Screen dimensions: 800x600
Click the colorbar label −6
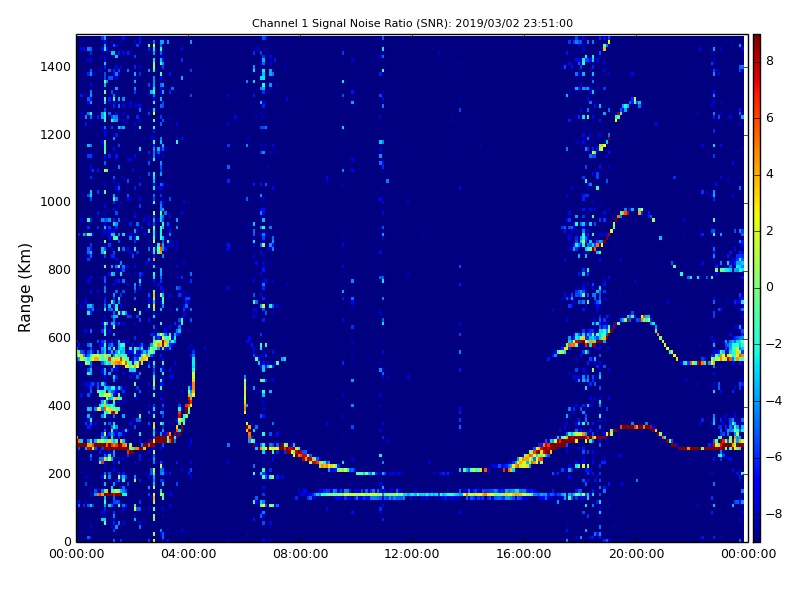(773, 457)
